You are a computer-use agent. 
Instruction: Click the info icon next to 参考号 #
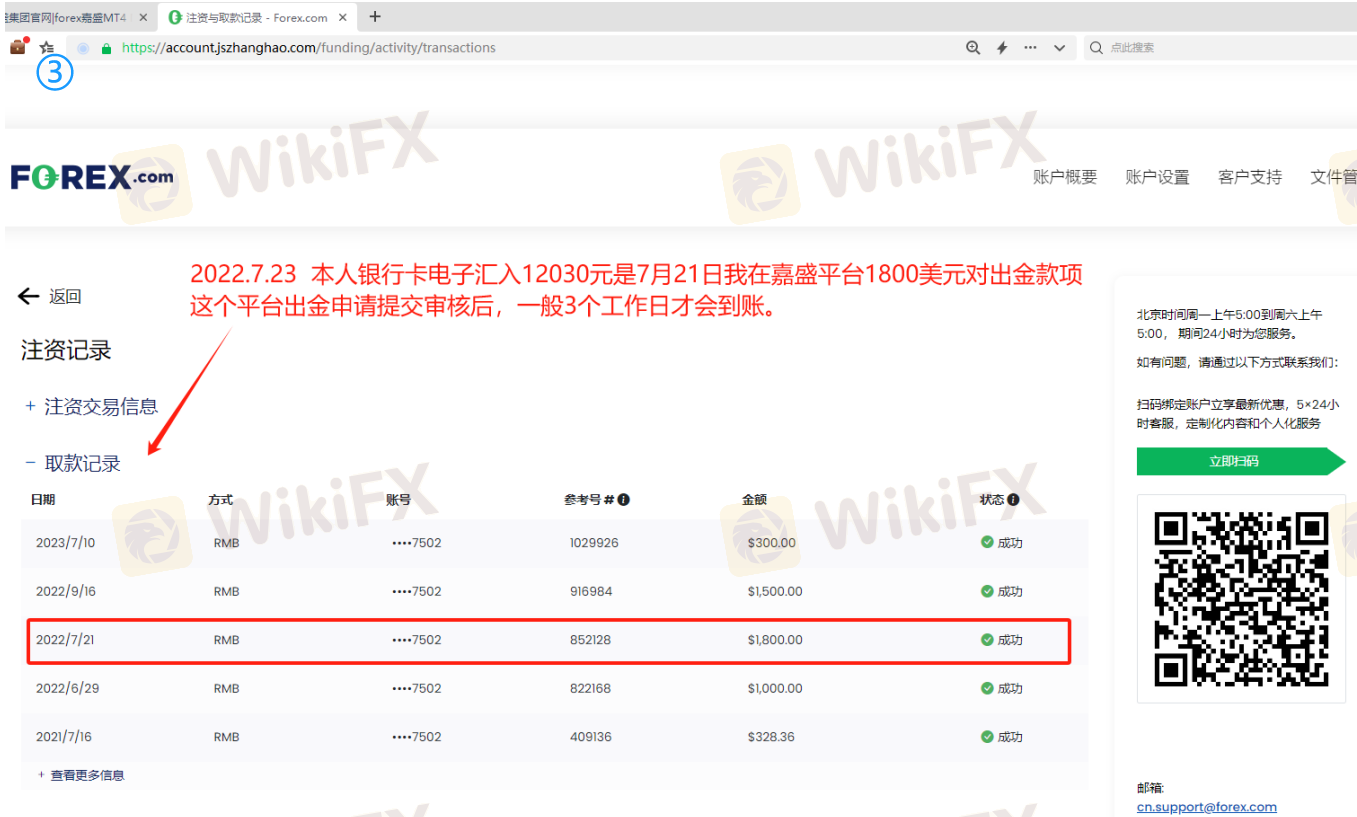tap(624, 499)
